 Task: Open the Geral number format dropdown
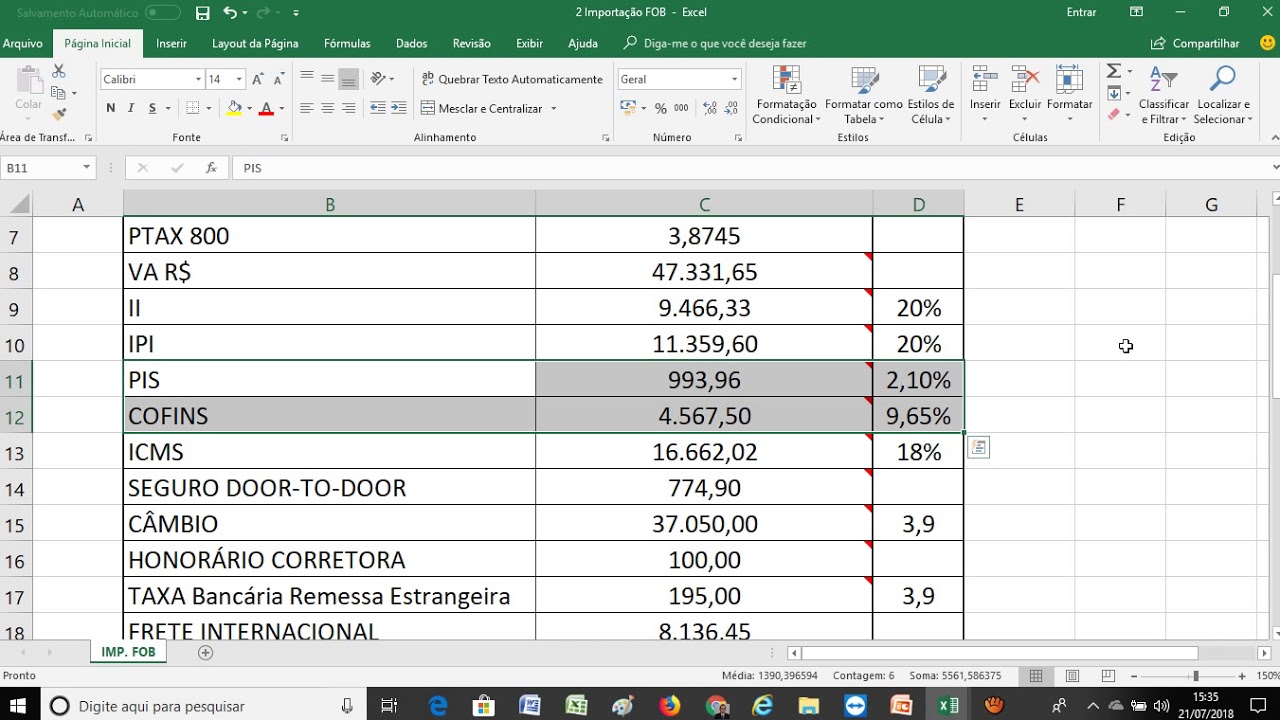click(734, 79)
